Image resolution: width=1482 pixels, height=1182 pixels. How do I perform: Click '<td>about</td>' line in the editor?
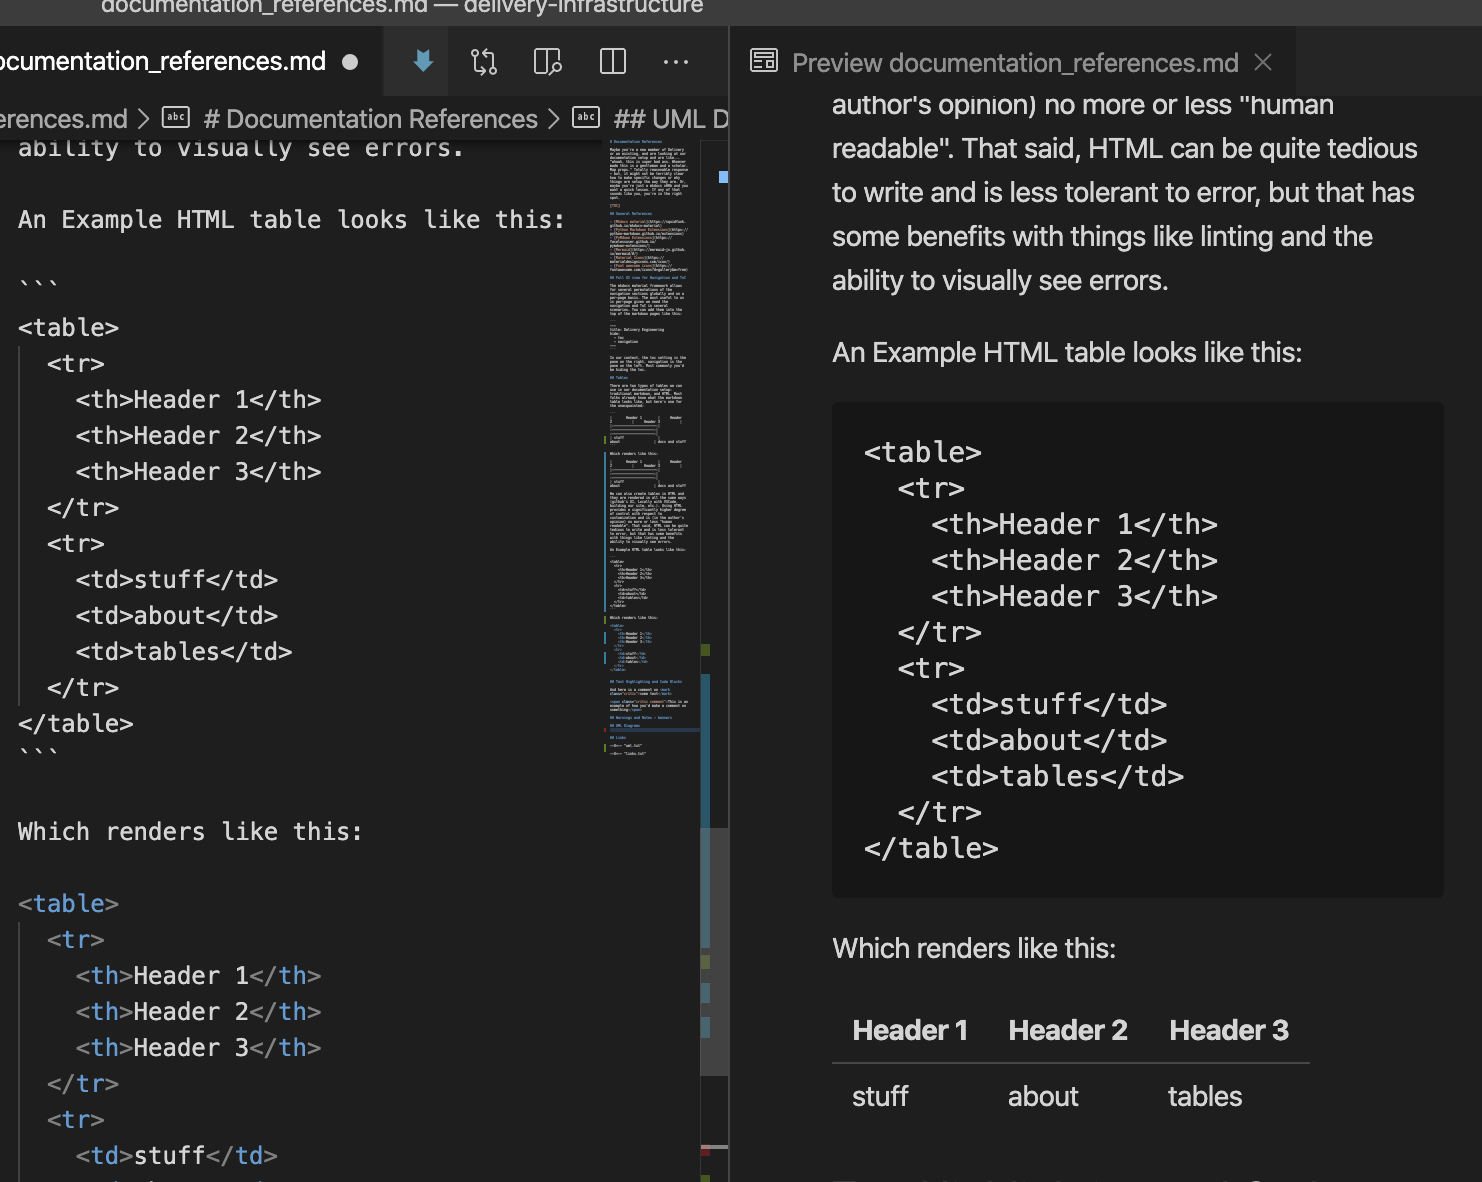[177, 616]
